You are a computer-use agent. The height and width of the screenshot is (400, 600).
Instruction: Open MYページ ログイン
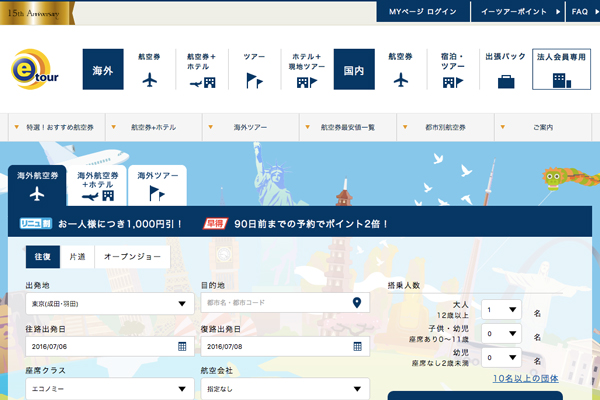pyautogui.click(x=423, y=11)
